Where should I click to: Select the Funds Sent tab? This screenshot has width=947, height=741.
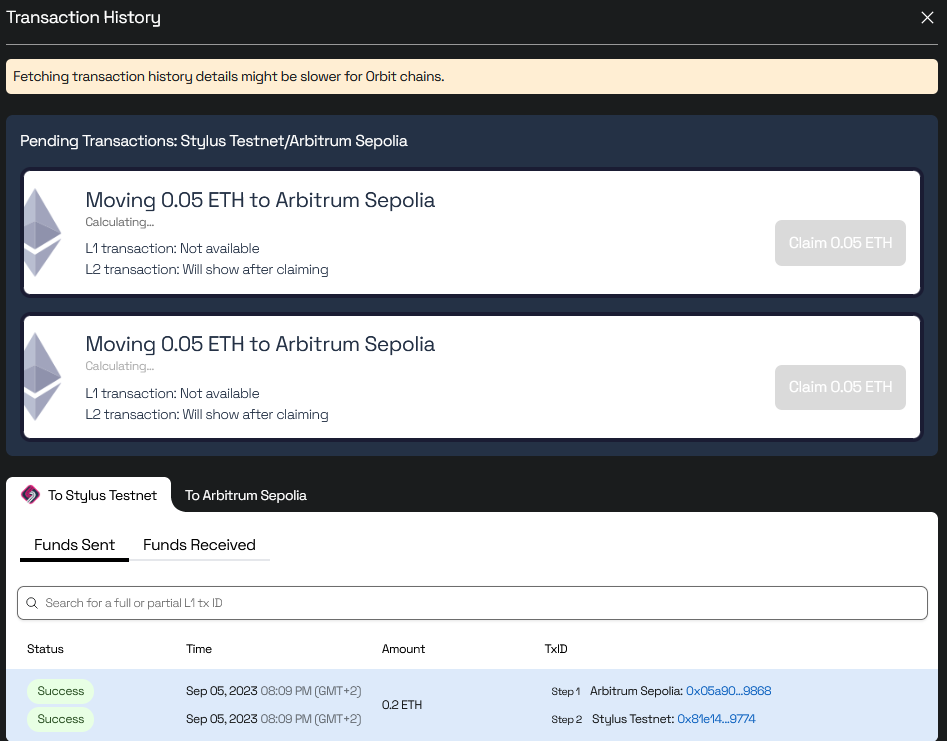tap(74, 545)
